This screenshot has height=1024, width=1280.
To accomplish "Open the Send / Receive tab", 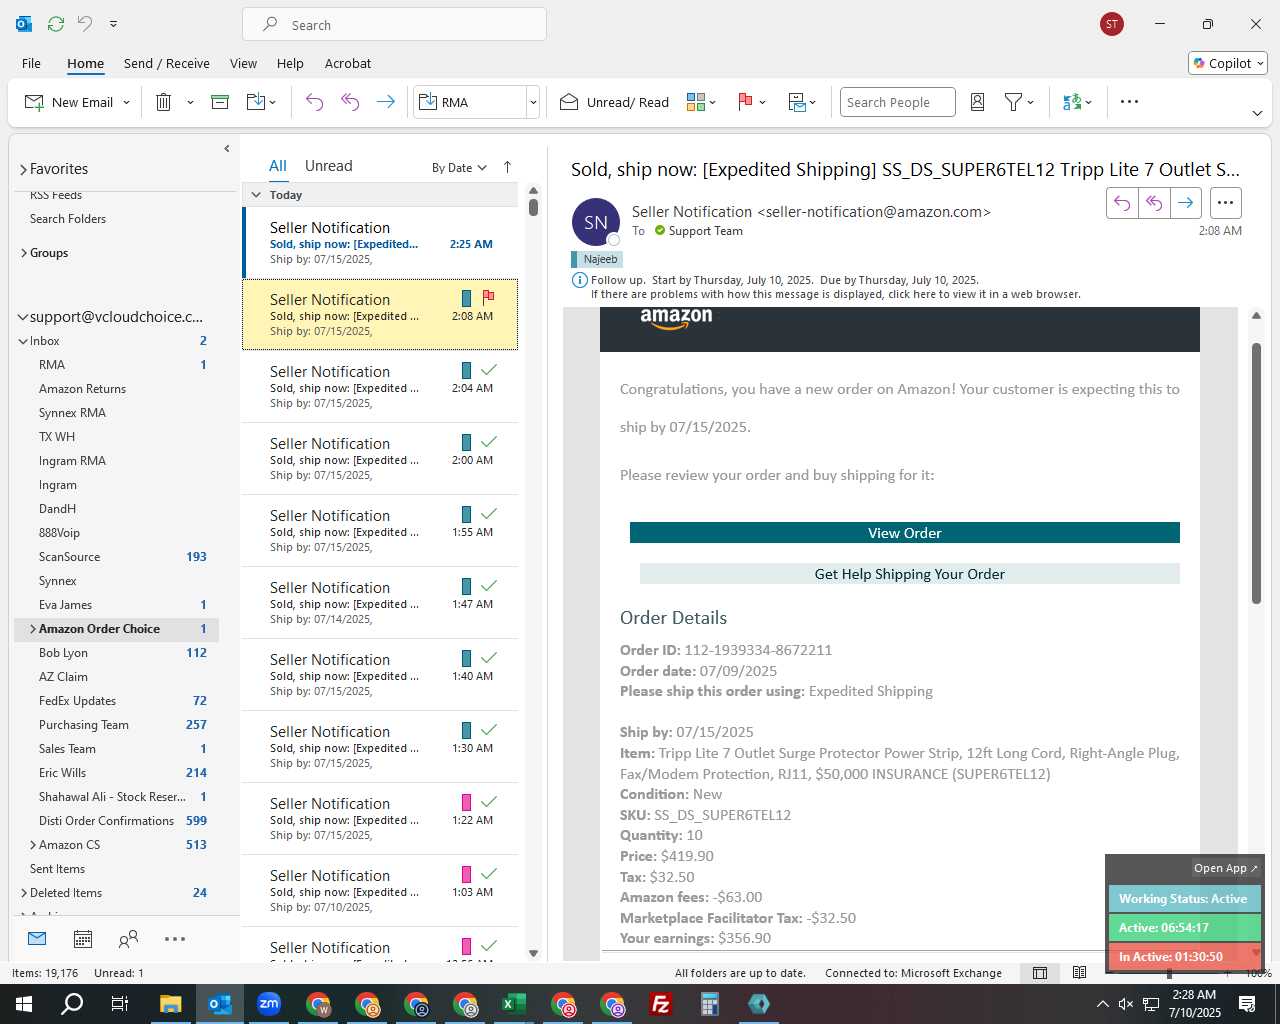I will coord(167,63).
